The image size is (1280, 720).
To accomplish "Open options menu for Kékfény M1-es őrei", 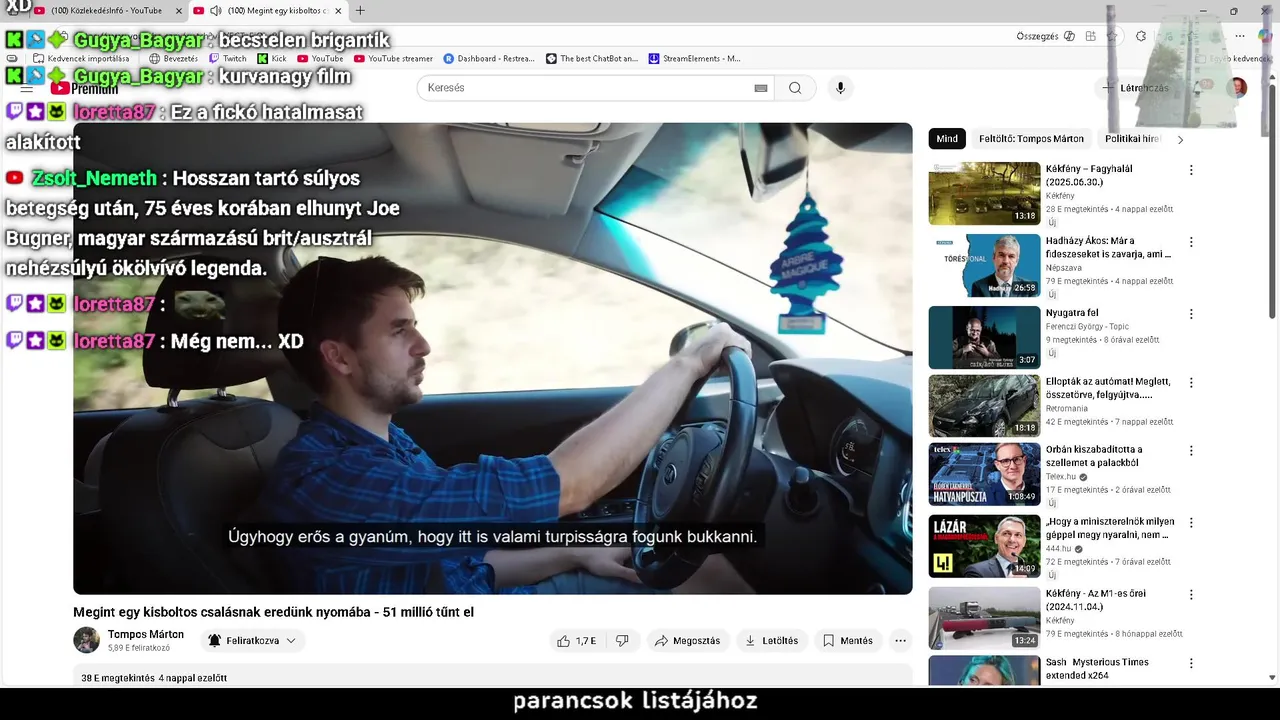I will [x=1190, y=595].
